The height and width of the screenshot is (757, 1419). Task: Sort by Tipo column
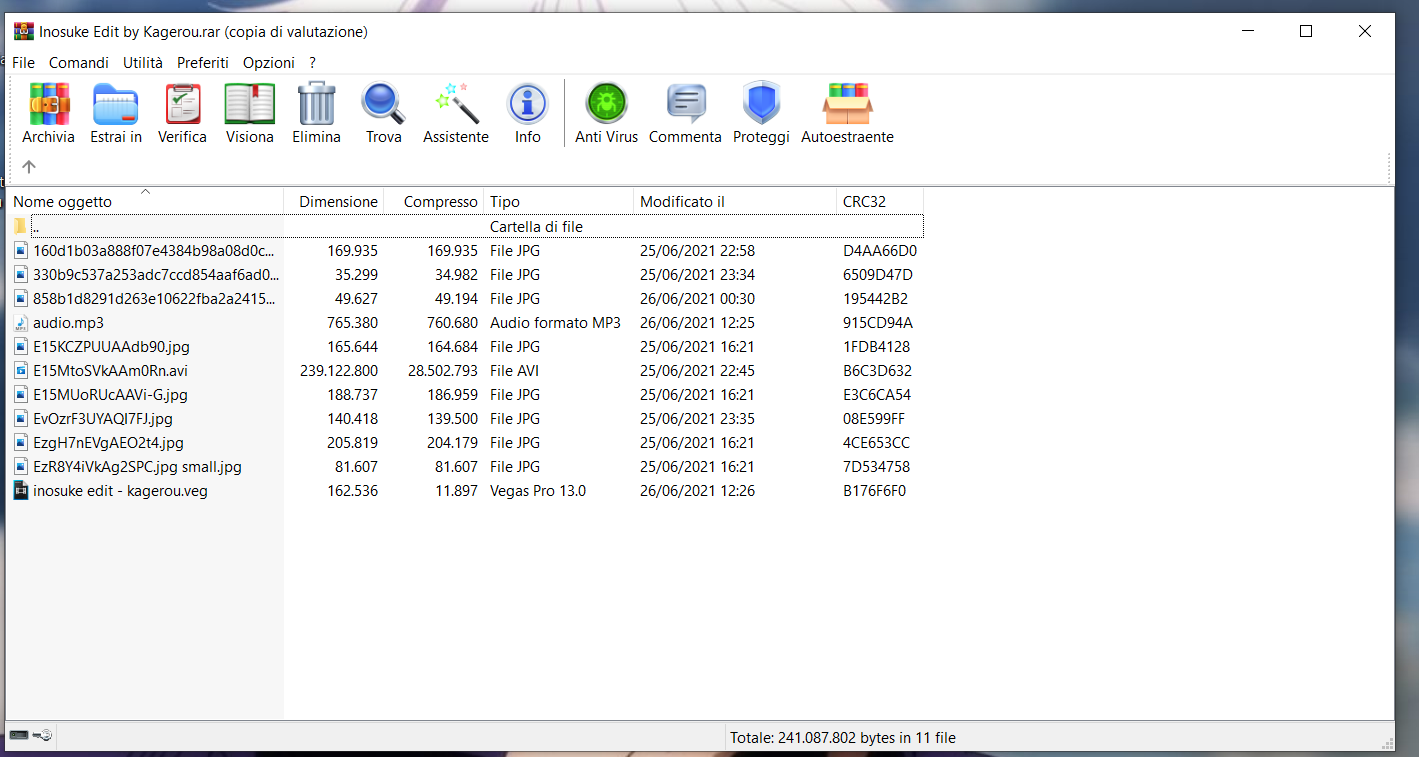click(559, 201)
